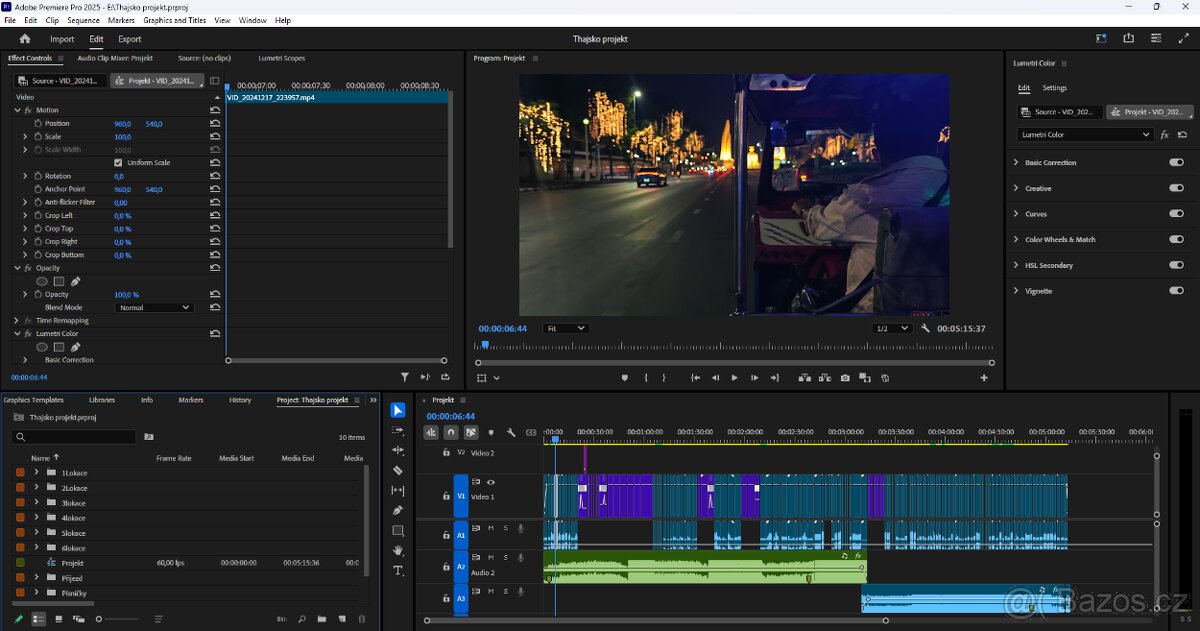Viewport: 1200px width, 631px height.
Task: Select the Rectangle tool in the tools panel
Action: click(x=398, y=530)
